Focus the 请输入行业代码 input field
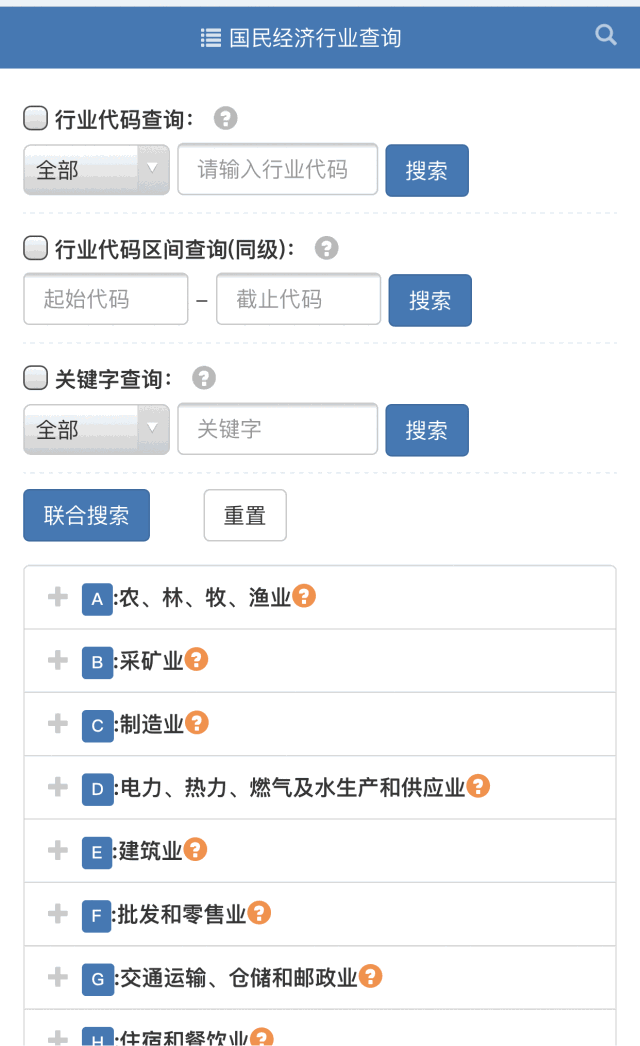 pos(278,169)
